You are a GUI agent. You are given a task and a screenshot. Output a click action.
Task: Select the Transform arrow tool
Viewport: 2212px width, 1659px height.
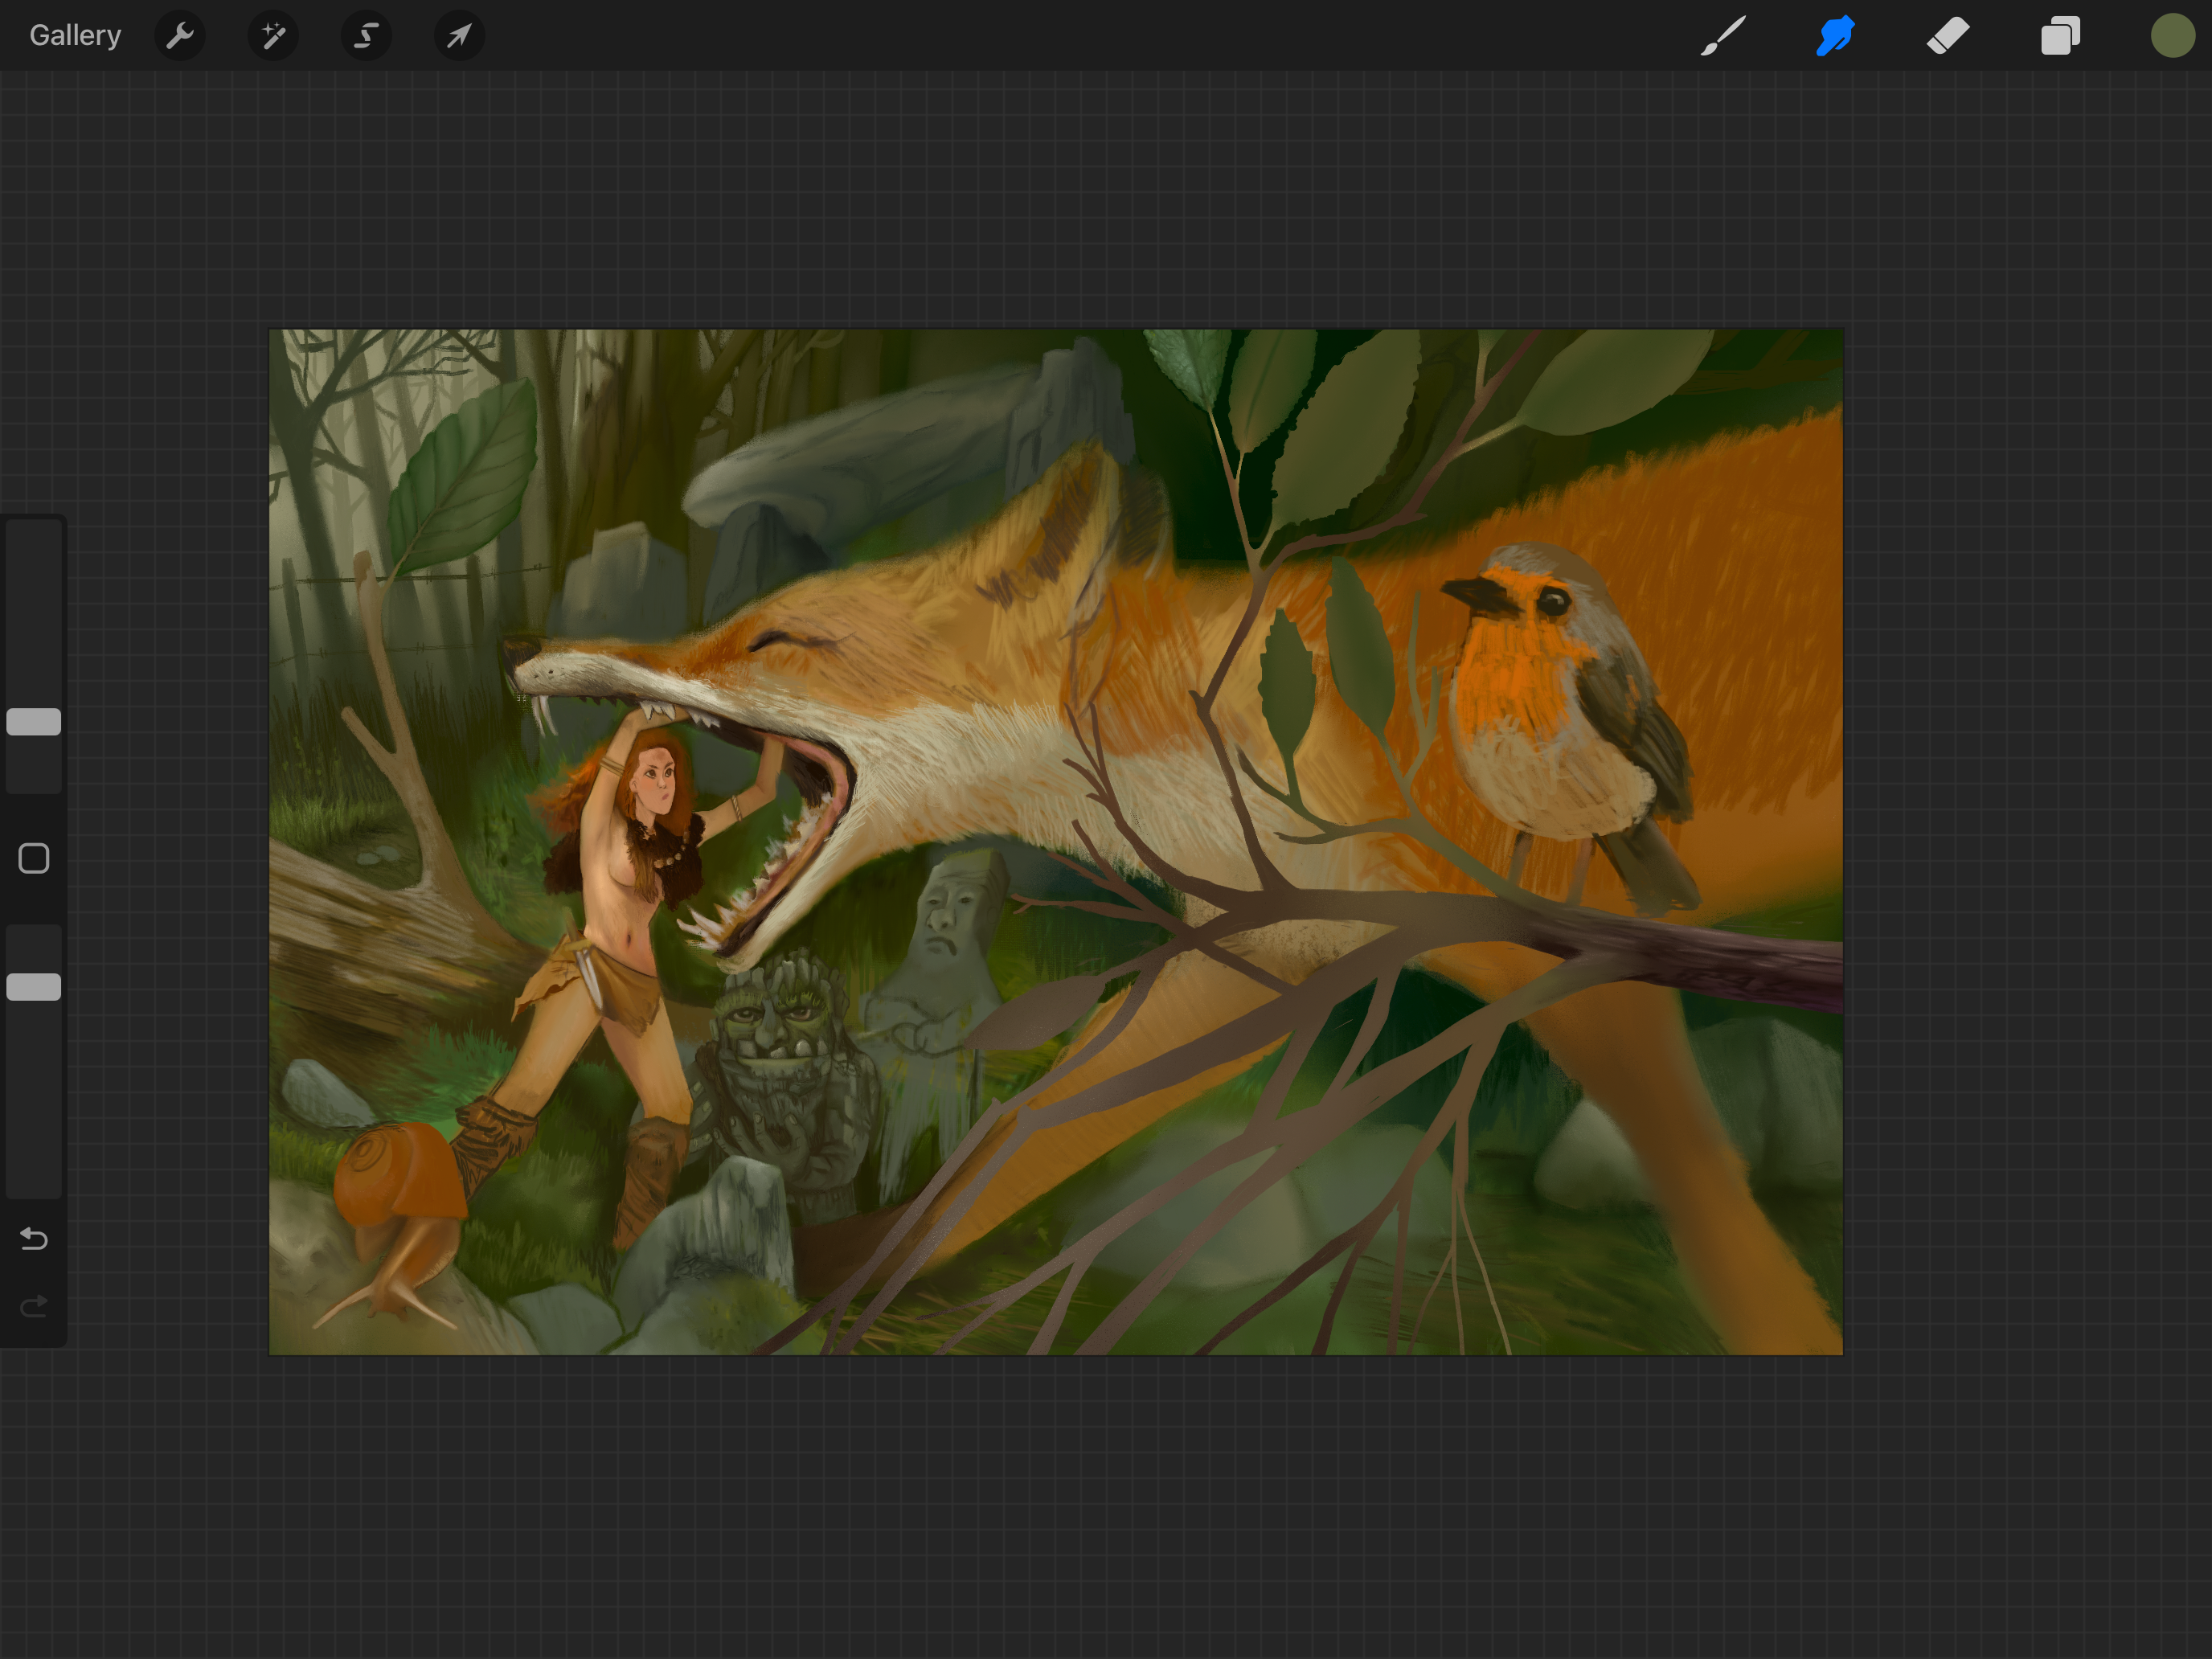(459, 36)
